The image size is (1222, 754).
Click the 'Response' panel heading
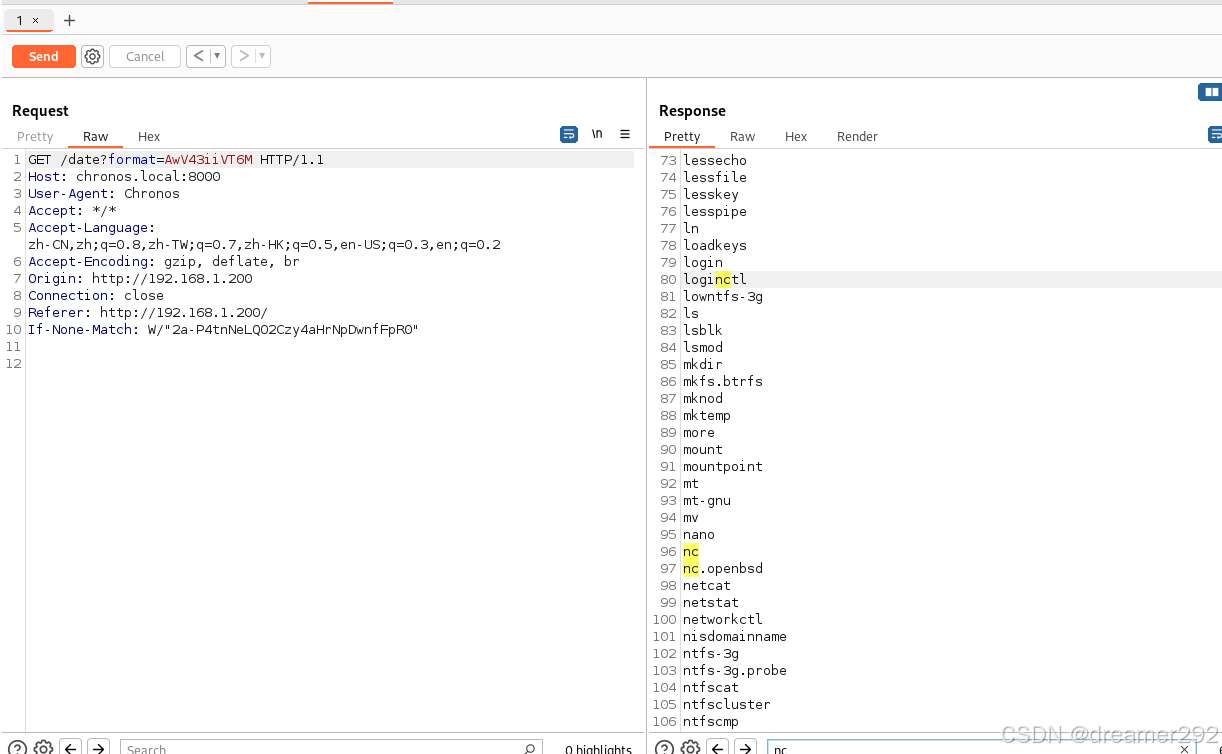point(692,111)
